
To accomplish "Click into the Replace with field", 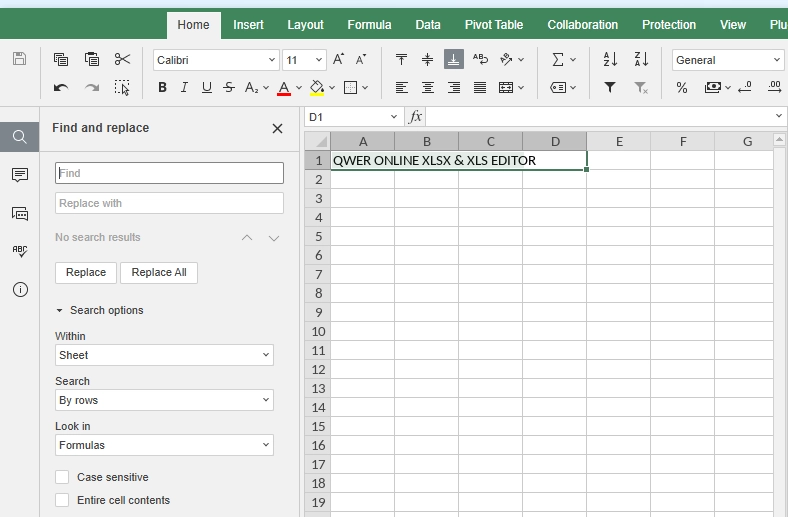I will (169, 203).
